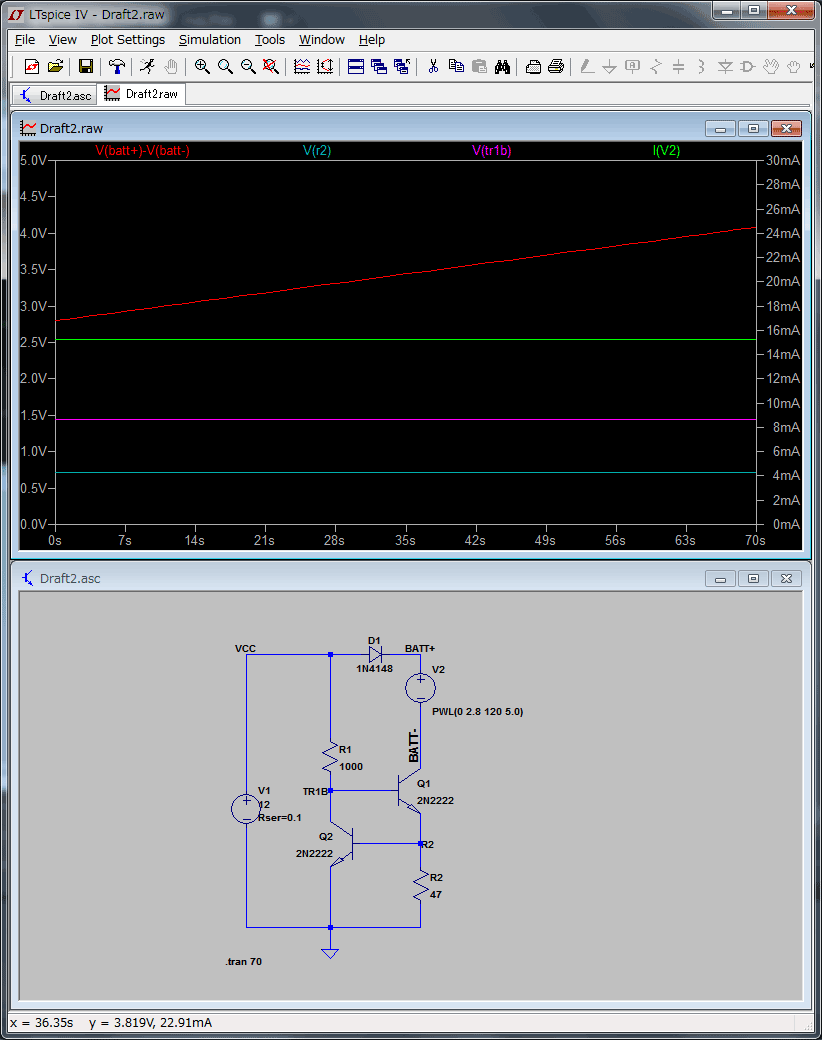Click the ground symbol in the schematic

pos(330,952)
